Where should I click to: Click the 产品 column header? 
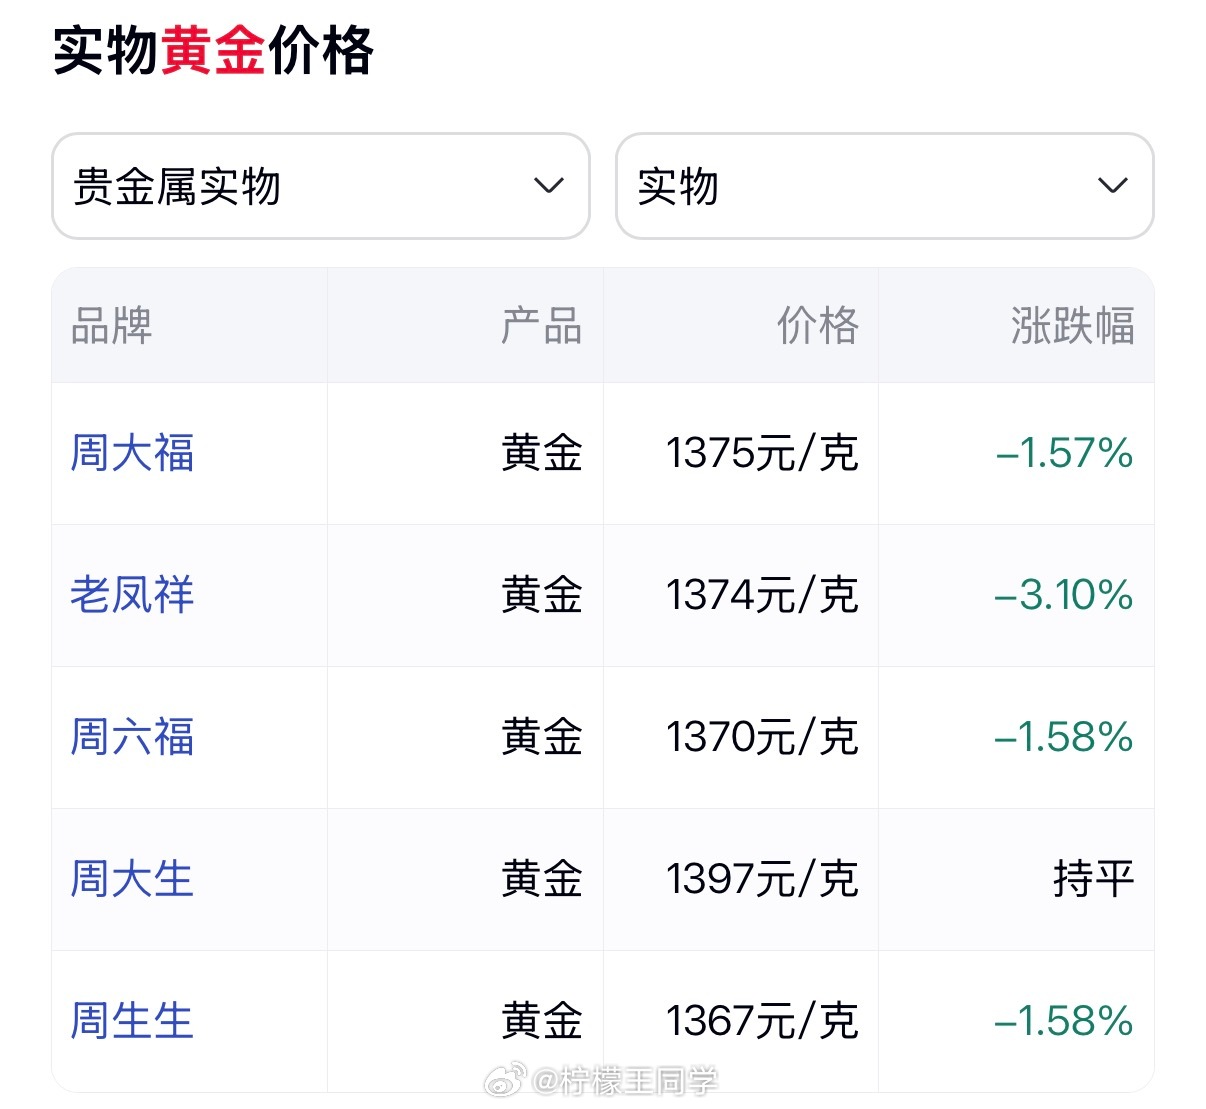(543, 327)
